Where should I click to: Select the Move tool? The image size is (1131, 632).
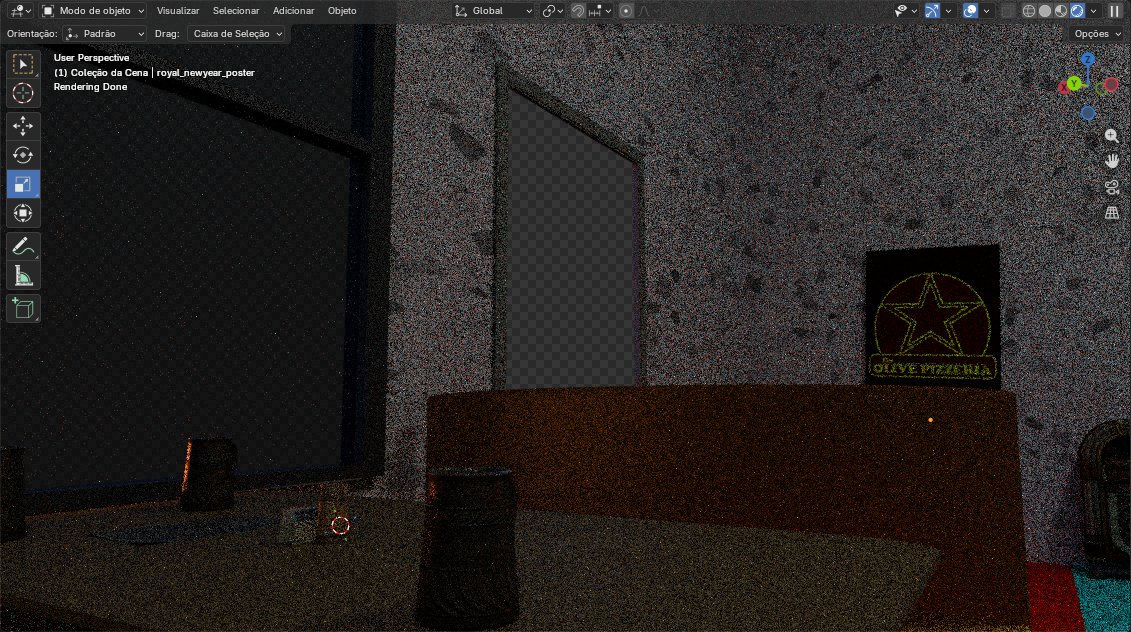click(x=23, y=126)
